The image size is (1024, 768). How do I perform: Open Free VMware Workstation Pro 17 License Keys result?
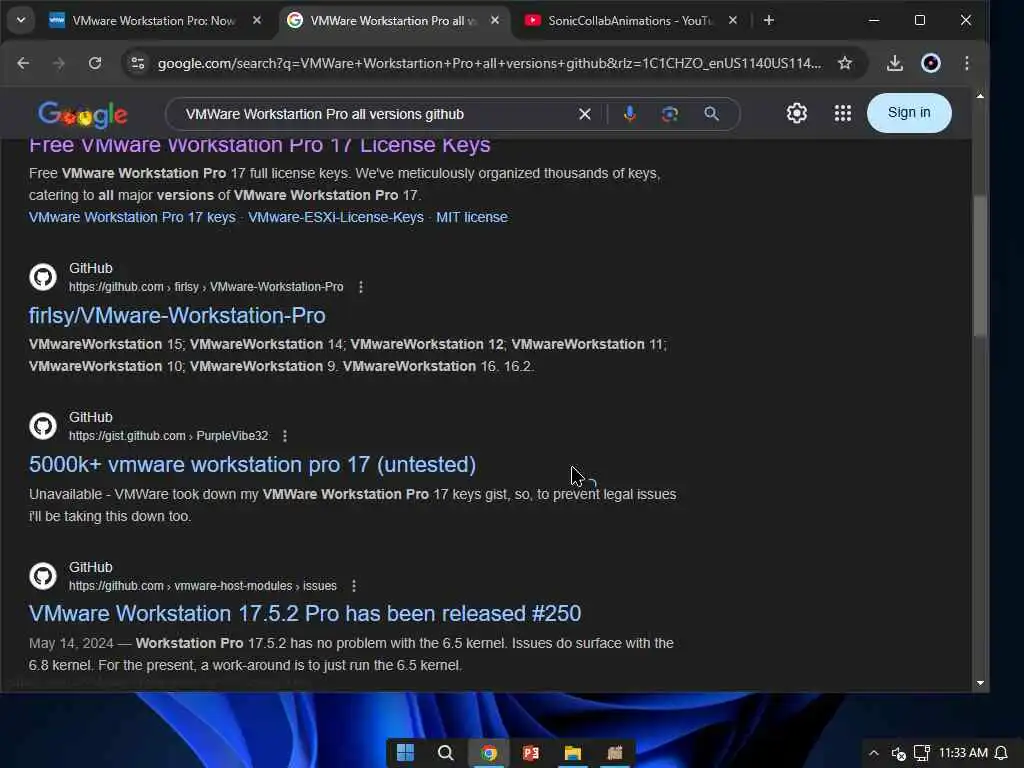click(260, 145)
